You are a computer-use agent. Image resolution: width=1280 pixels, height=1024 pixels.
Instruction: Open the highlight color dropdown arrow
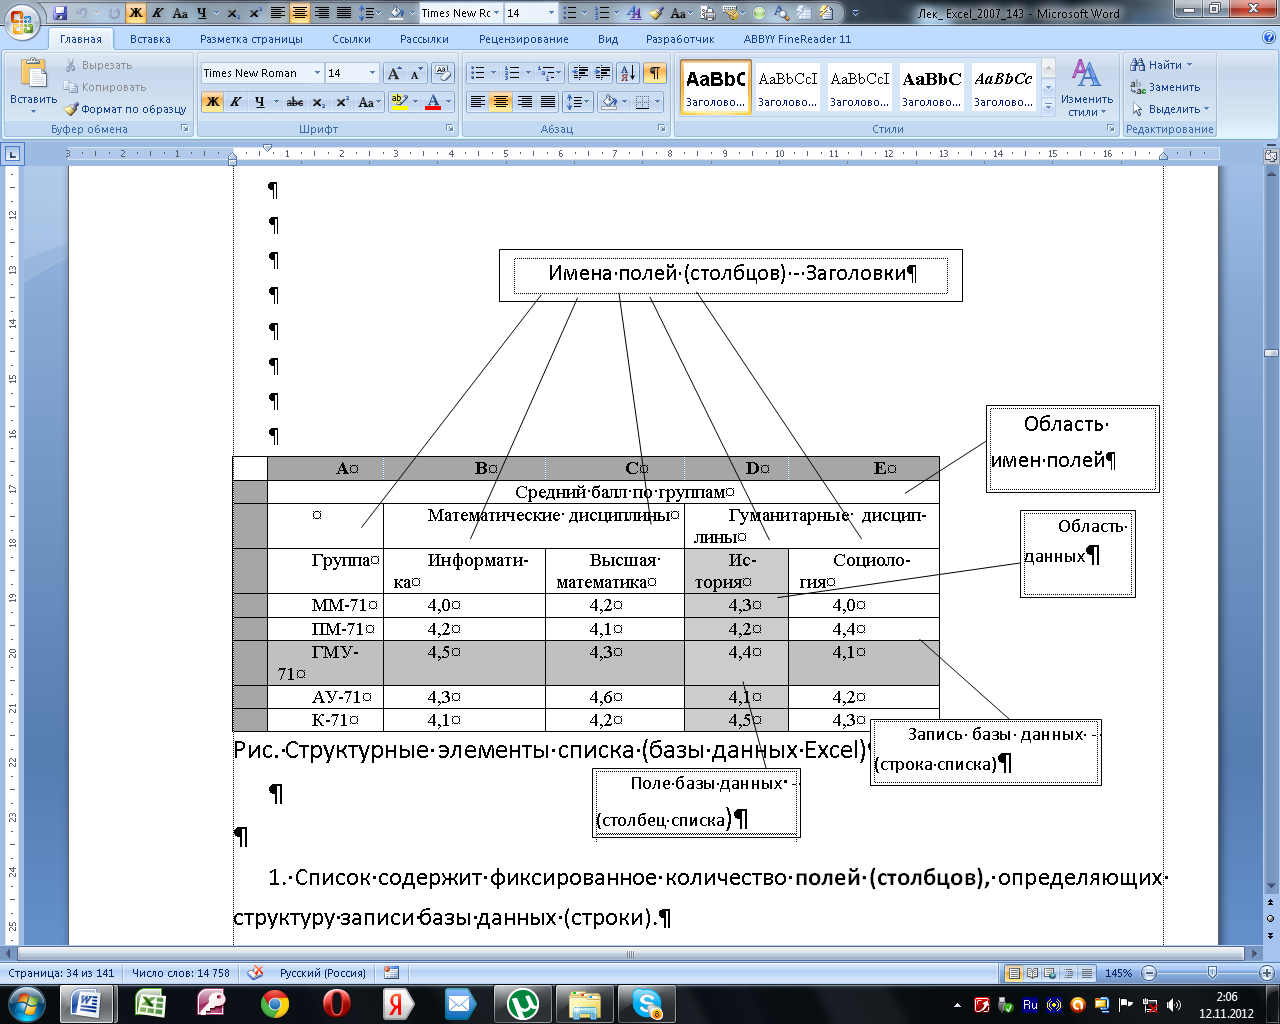[x=414, y=102]
